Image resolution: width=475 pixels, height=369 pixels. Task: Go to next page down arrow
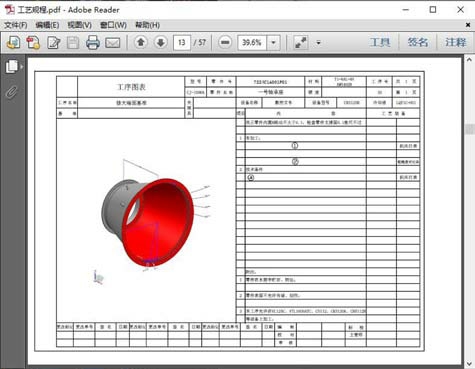click(161, 42)
